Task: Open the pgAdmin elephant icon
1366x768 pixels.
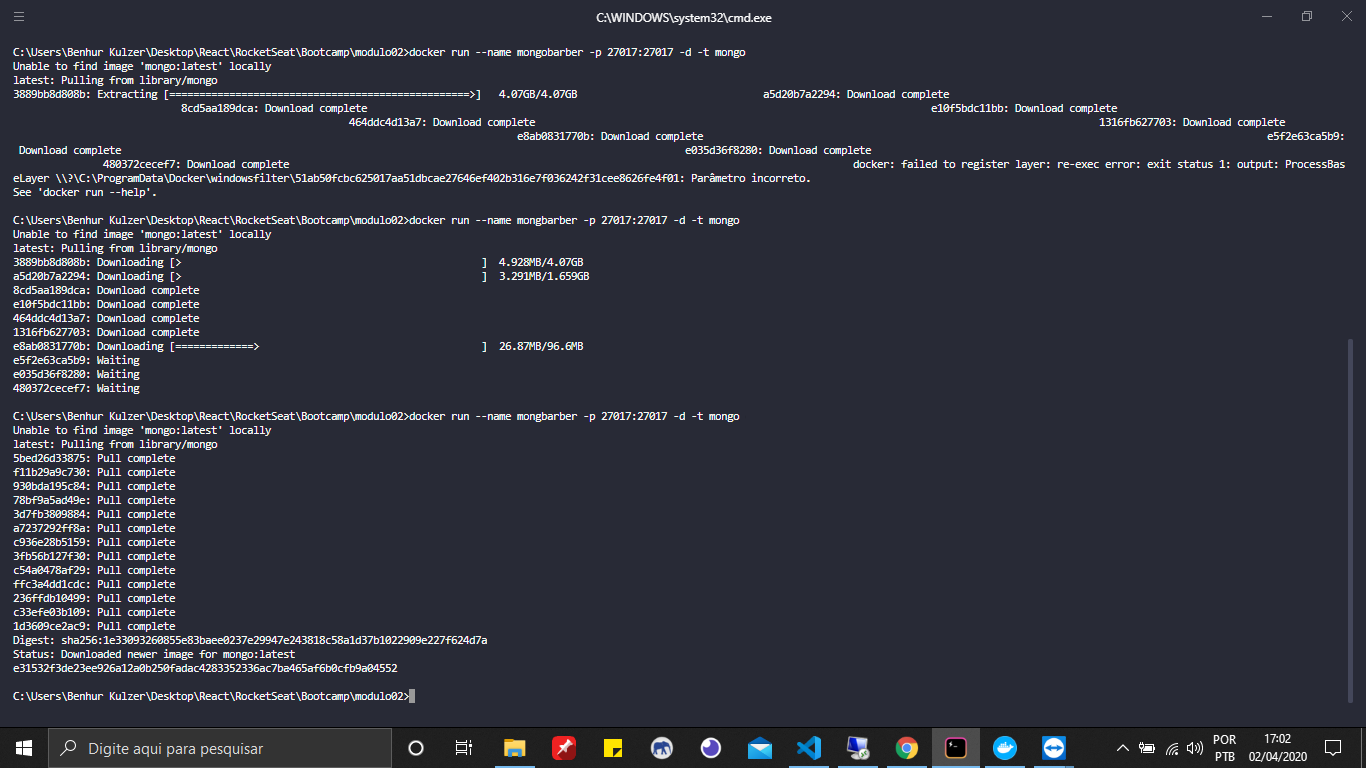Action: (661, 748)
